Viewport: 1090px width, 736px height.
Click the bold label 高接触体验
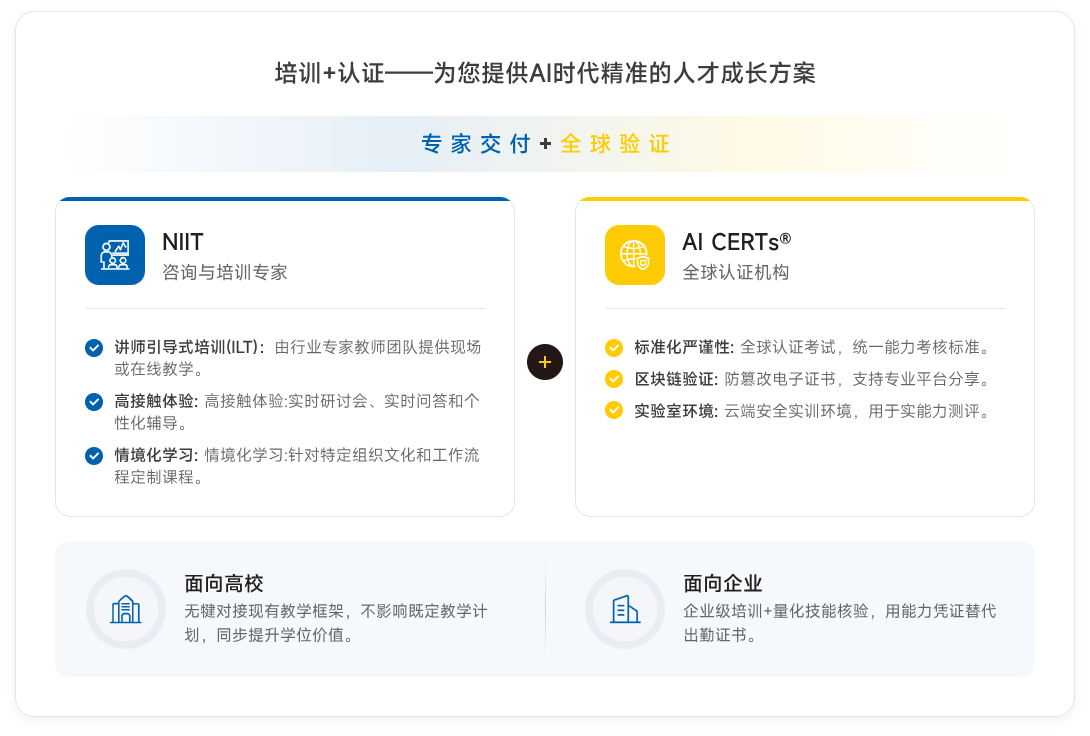pos(156,402)
